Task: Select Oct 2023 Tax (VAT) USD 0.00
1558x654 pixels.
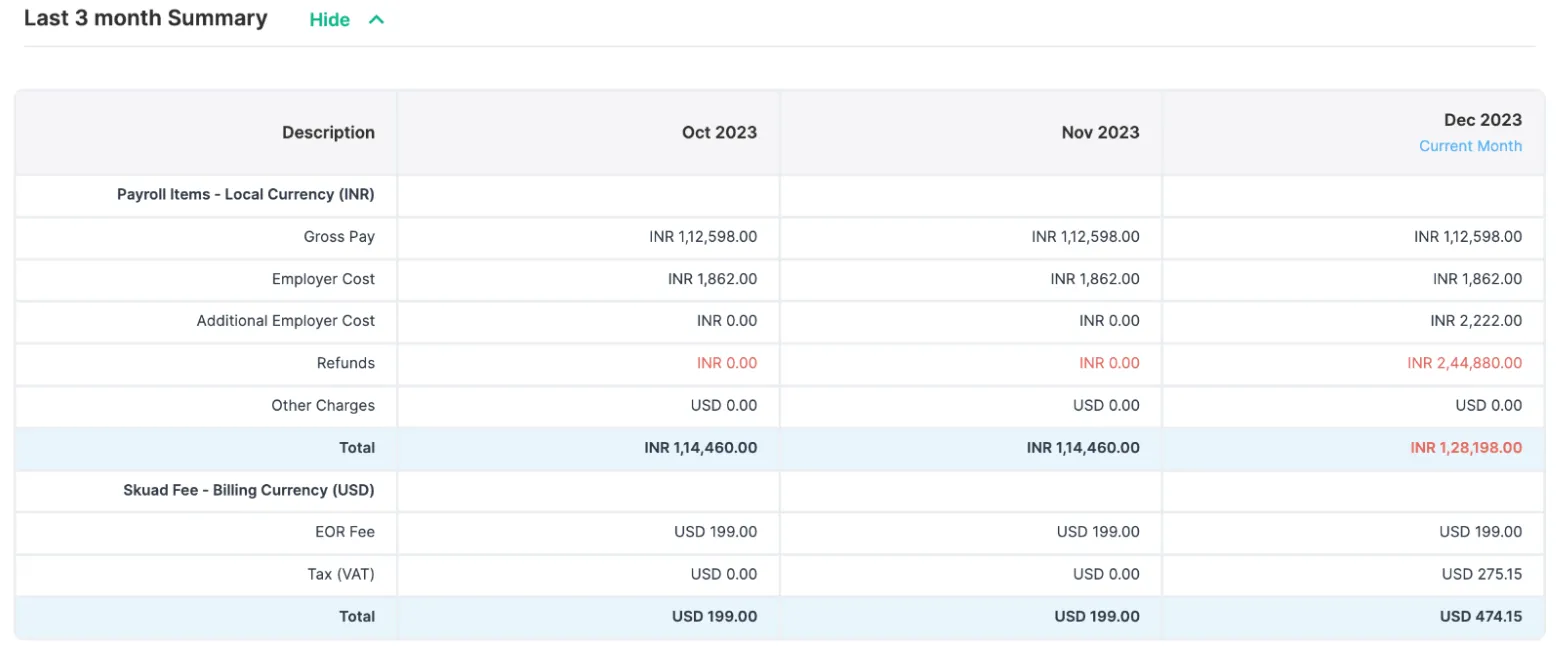Action: pyautogui.click(x=724, y=574)
